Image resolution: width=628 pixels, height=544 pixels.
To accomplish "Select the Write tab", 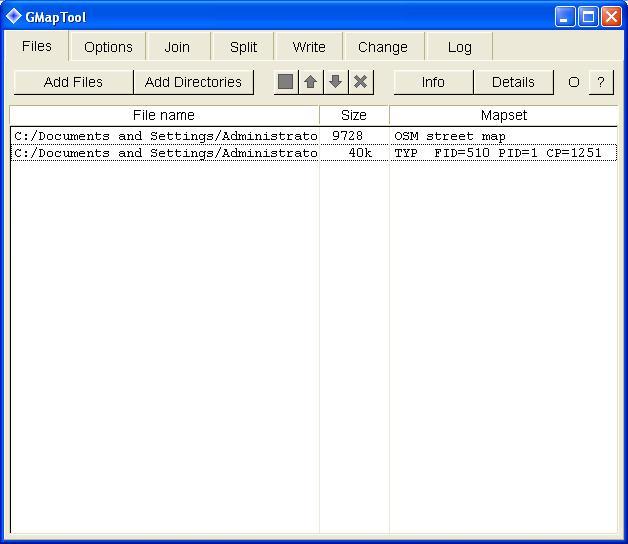I will click(x=309, y=47).
